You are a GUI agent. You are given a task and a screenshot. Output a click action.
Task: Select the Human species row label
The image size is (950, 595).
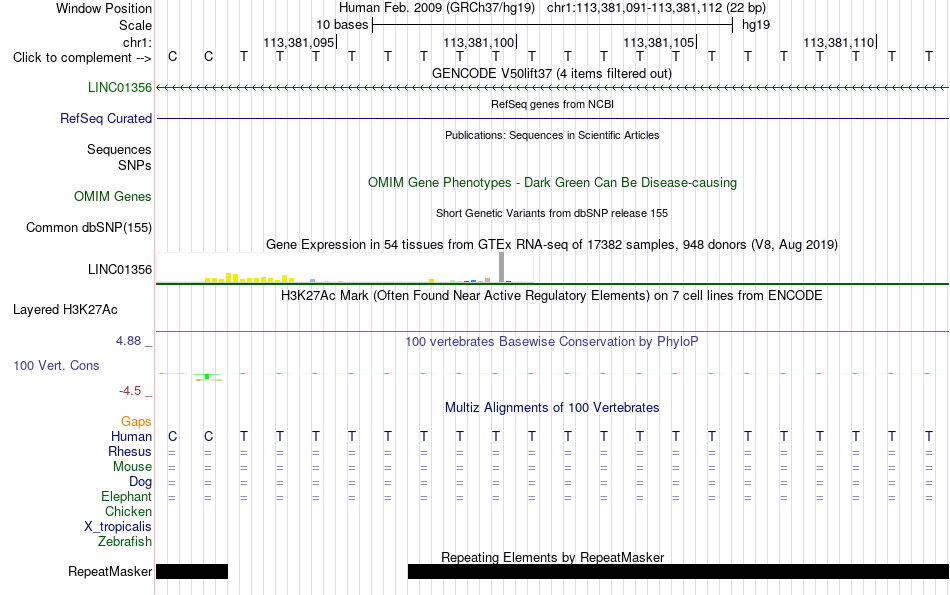click(131, 436)
